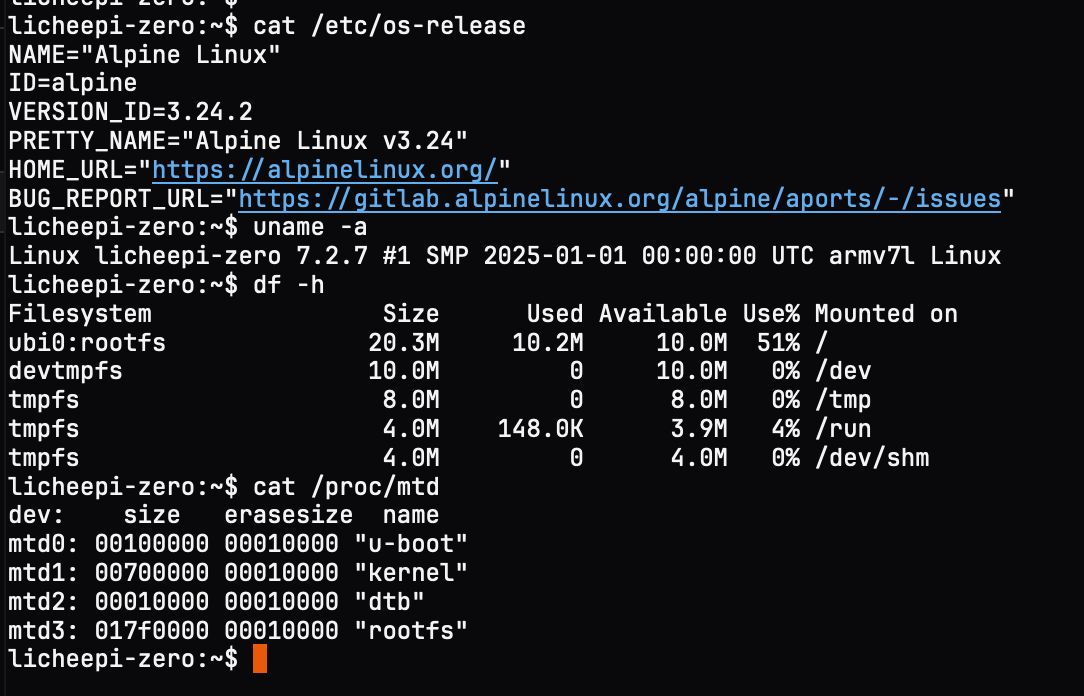Click the "dtb" partition name
This screenshot has width=1084, height=696.
(x=389, y=602)
